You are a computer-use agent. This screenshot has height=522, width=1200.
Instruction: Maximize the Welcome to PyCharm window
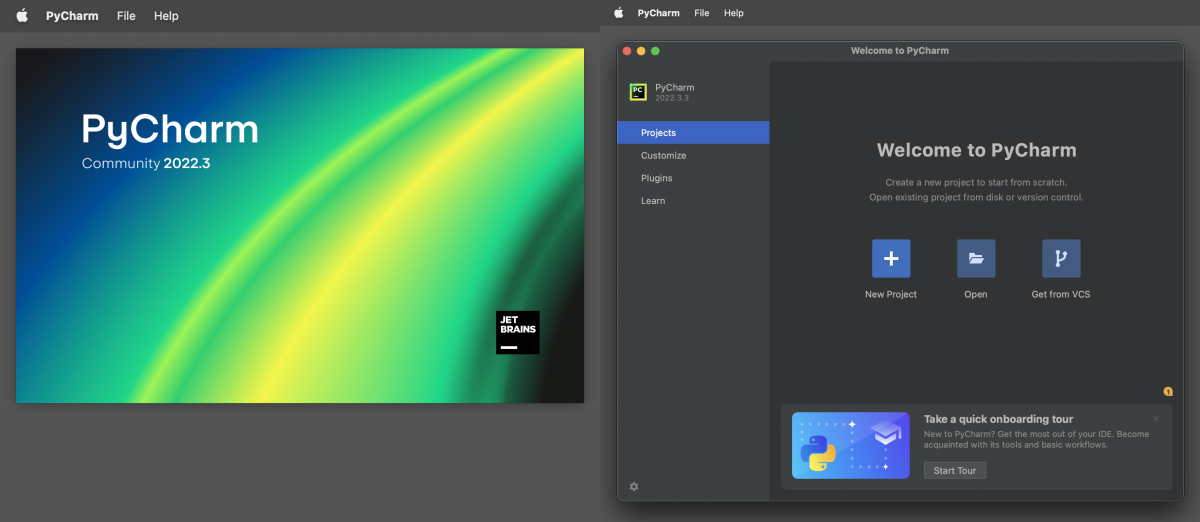pos(655,51)
